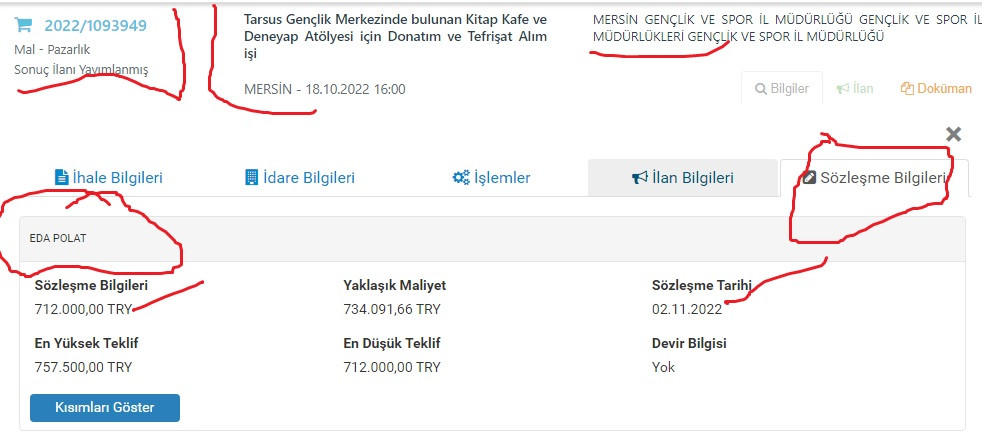Screen dimensions: 982x438
Task: Click the file icon on İhale Bilgileri
Action: pos(61,177)
